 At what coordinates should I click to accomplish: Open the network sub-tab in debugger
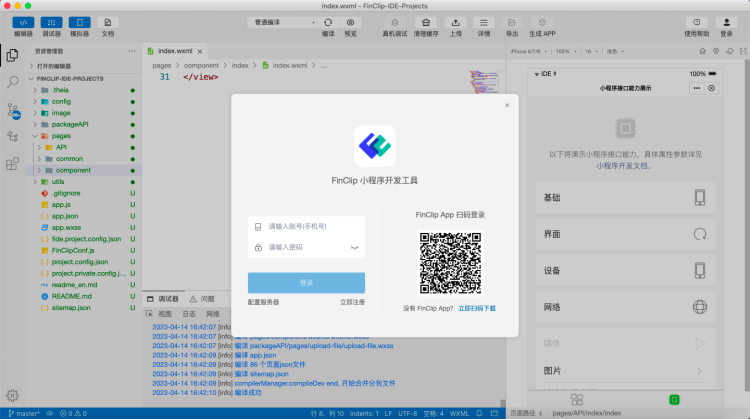[x=213, y=314]
